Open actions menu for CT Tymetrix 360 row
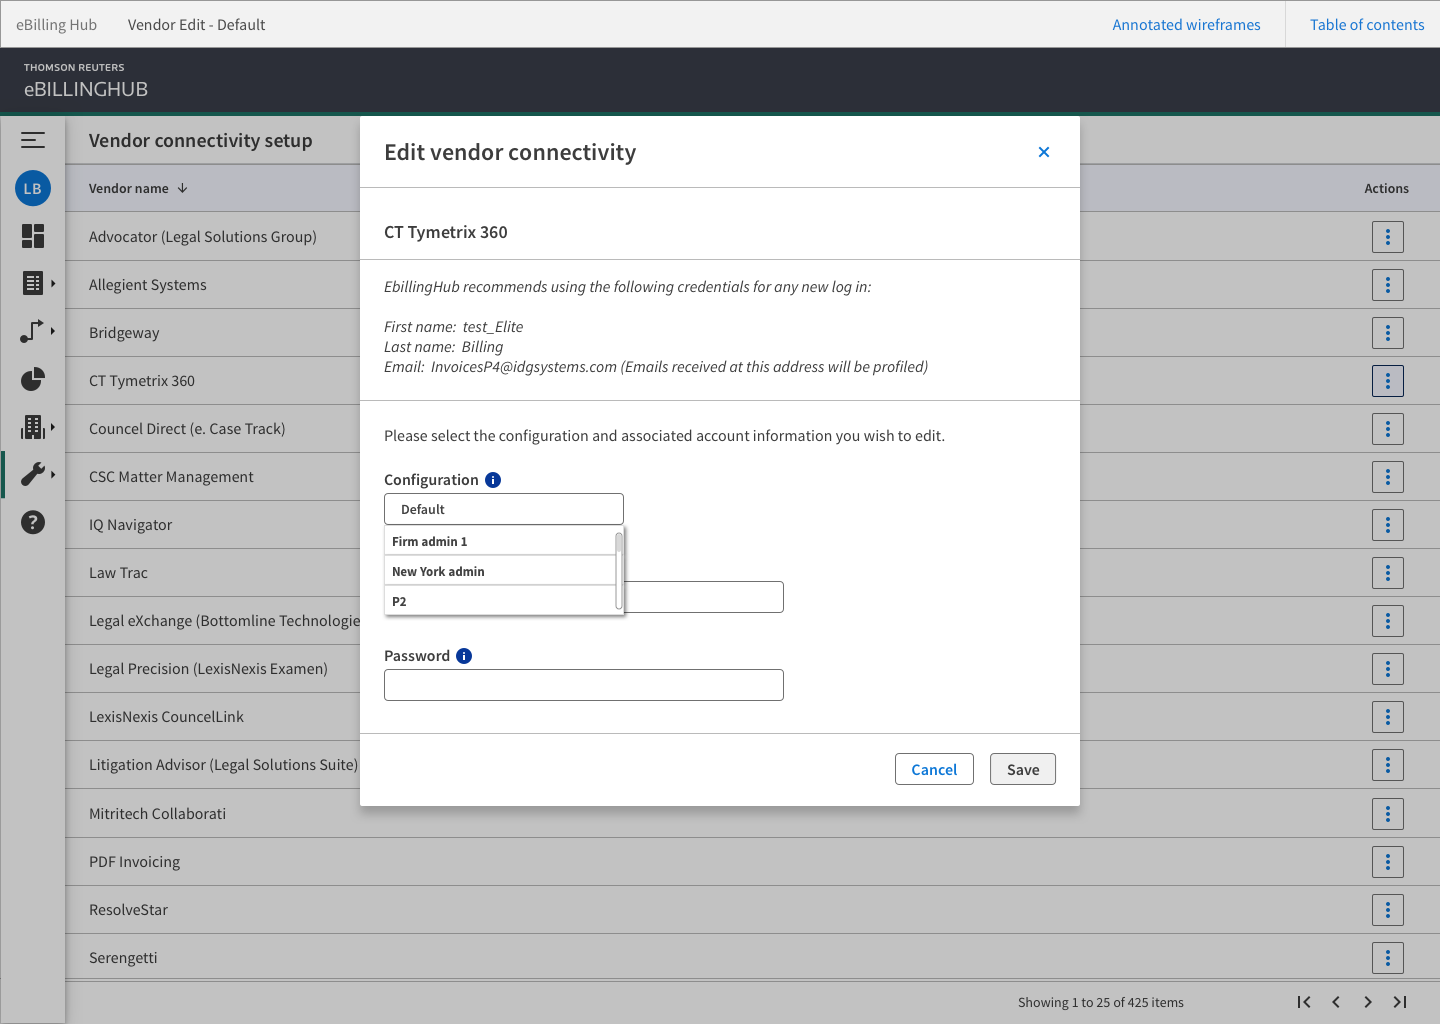This screenshot has width=1440, height=1024. (1388, 381)
